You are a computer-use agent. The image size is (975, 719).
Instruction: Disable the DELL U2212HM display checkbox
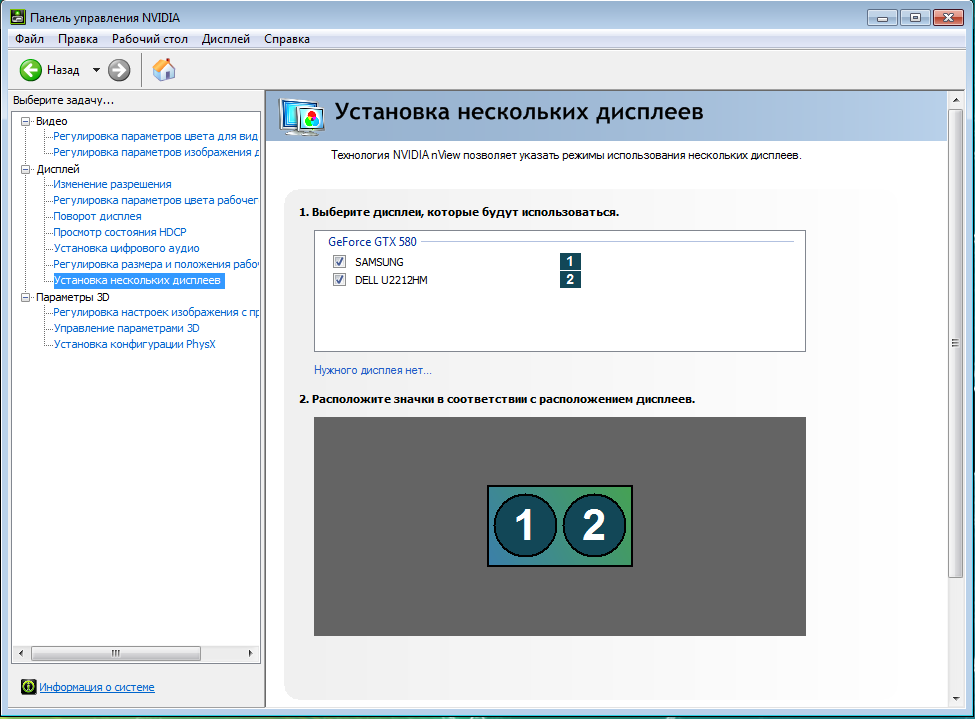[x=339, y=279]
